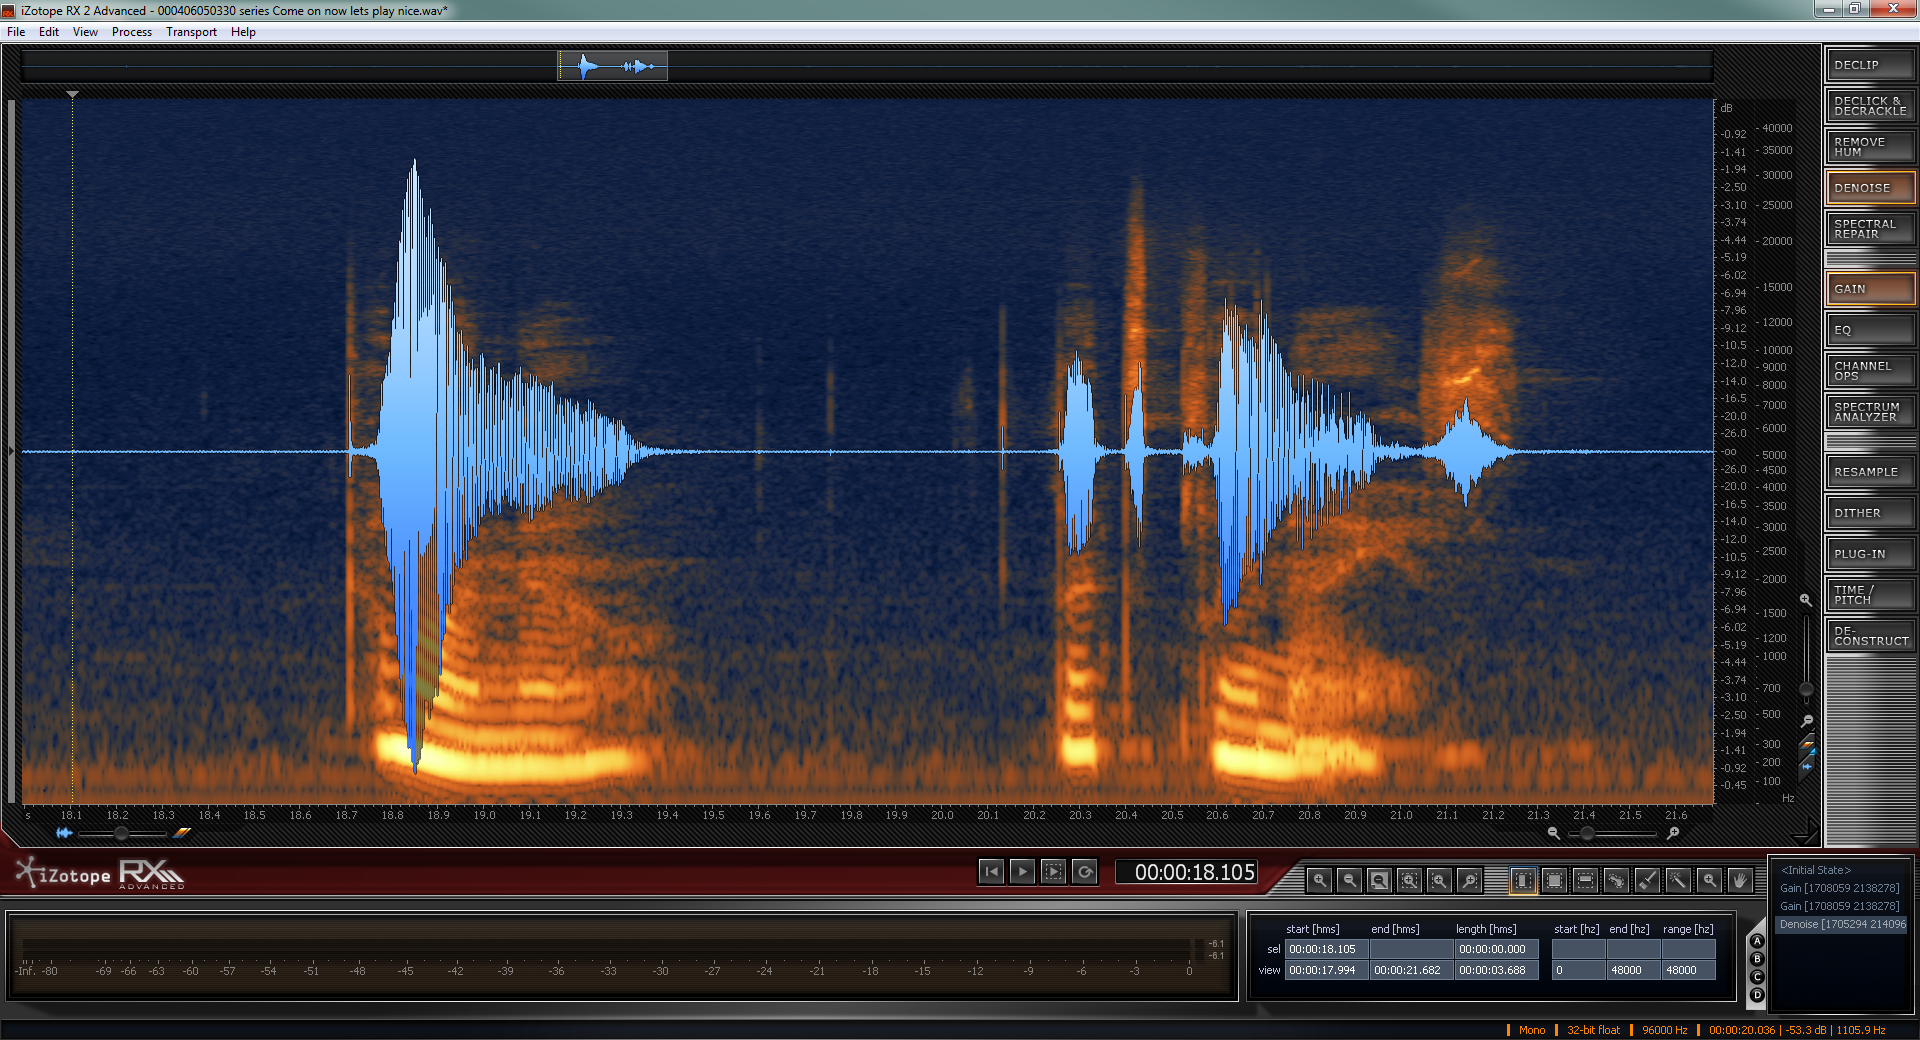Click the time zoom in magnifier below timeline
The height and width of the screenshot is (1040, 1920).
(x=1673, y=832)
